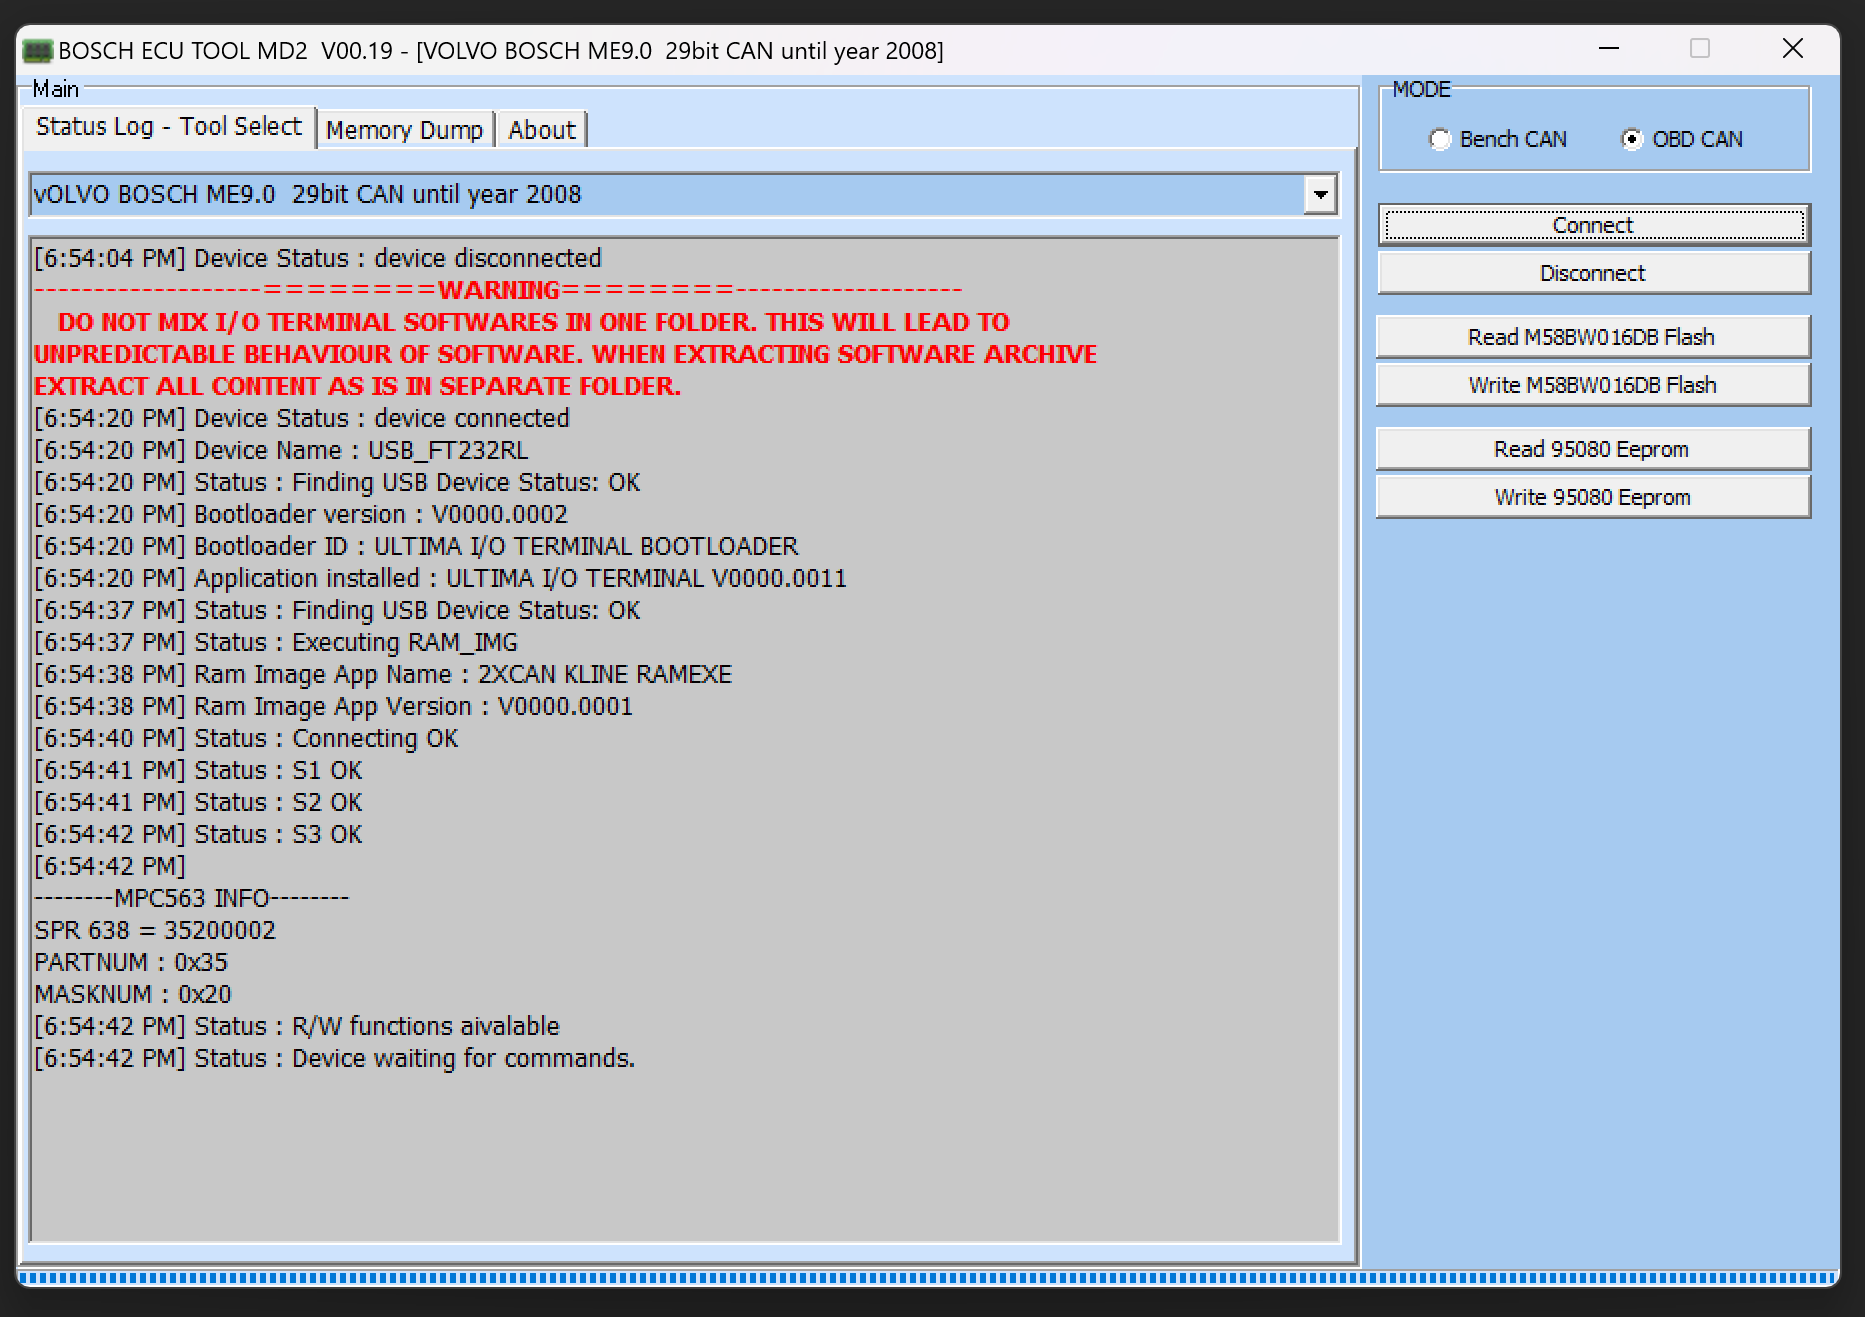This screenshot has height=1317, width=1865.
Task: Select the Bench CAN mode
Action: pyautogui.click(x=1498, y=140)
